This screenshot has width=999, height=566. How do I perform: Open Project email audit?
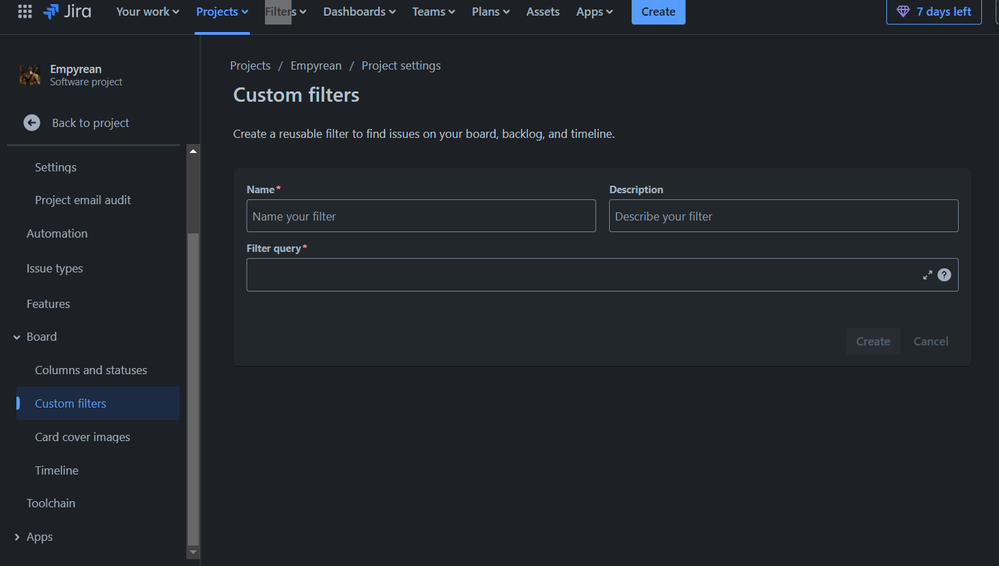[83, 200]
